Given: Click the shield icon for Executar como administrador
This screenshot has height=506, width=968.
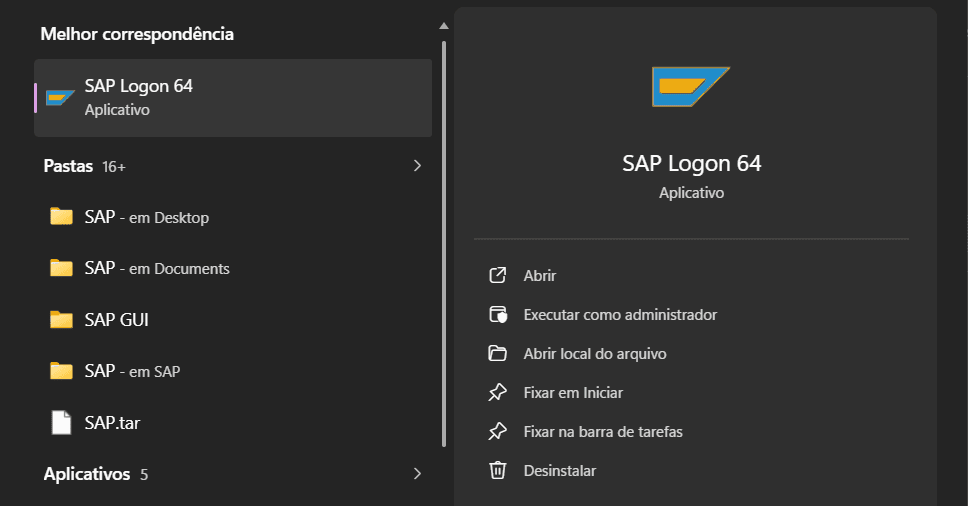Looking at the screenshot, I should pyautogui.click(x=498, y=314).
